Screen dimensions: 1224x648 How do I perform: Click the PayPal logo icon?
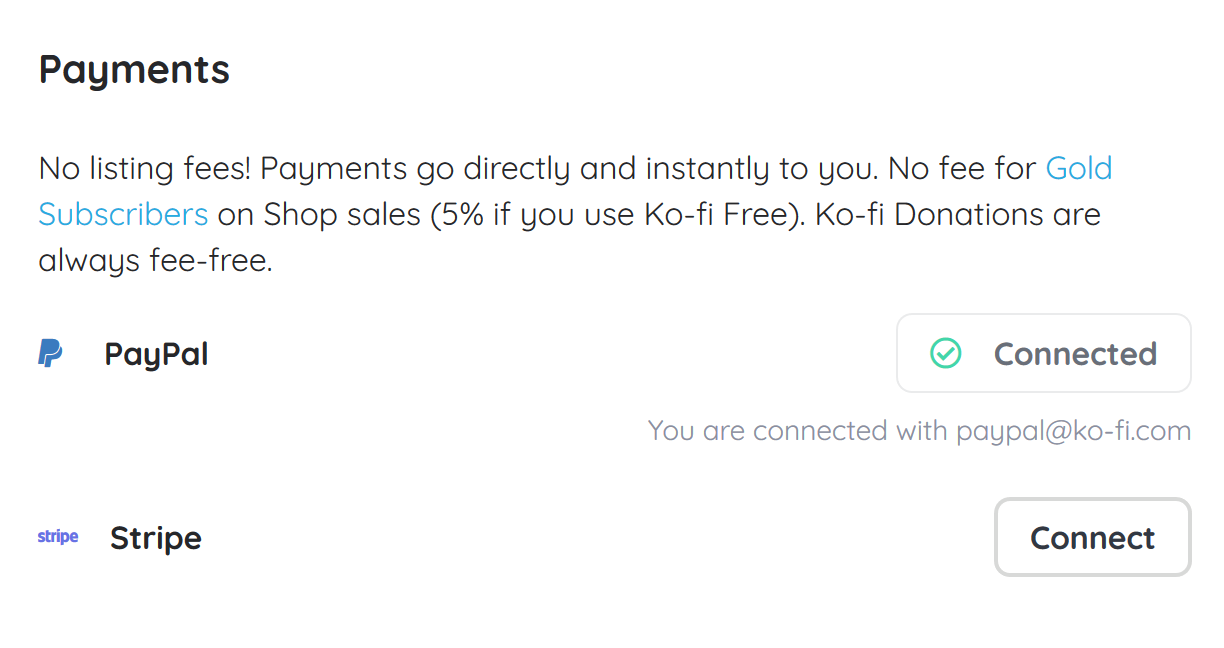[50, 353]
